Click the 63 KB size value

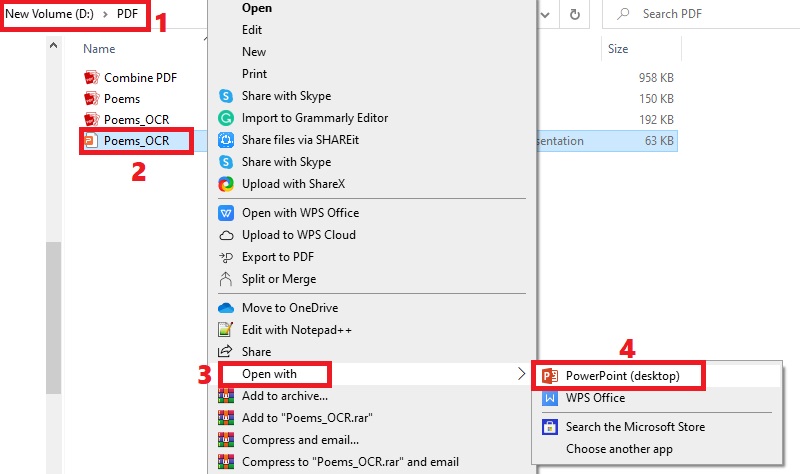coord(659,141)
